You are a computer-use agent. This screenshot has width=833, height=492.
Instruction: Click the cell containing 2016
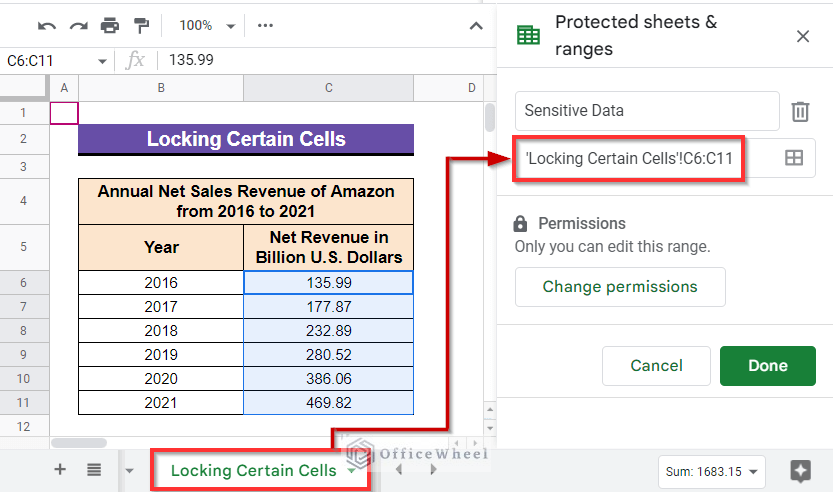(161, 283)
